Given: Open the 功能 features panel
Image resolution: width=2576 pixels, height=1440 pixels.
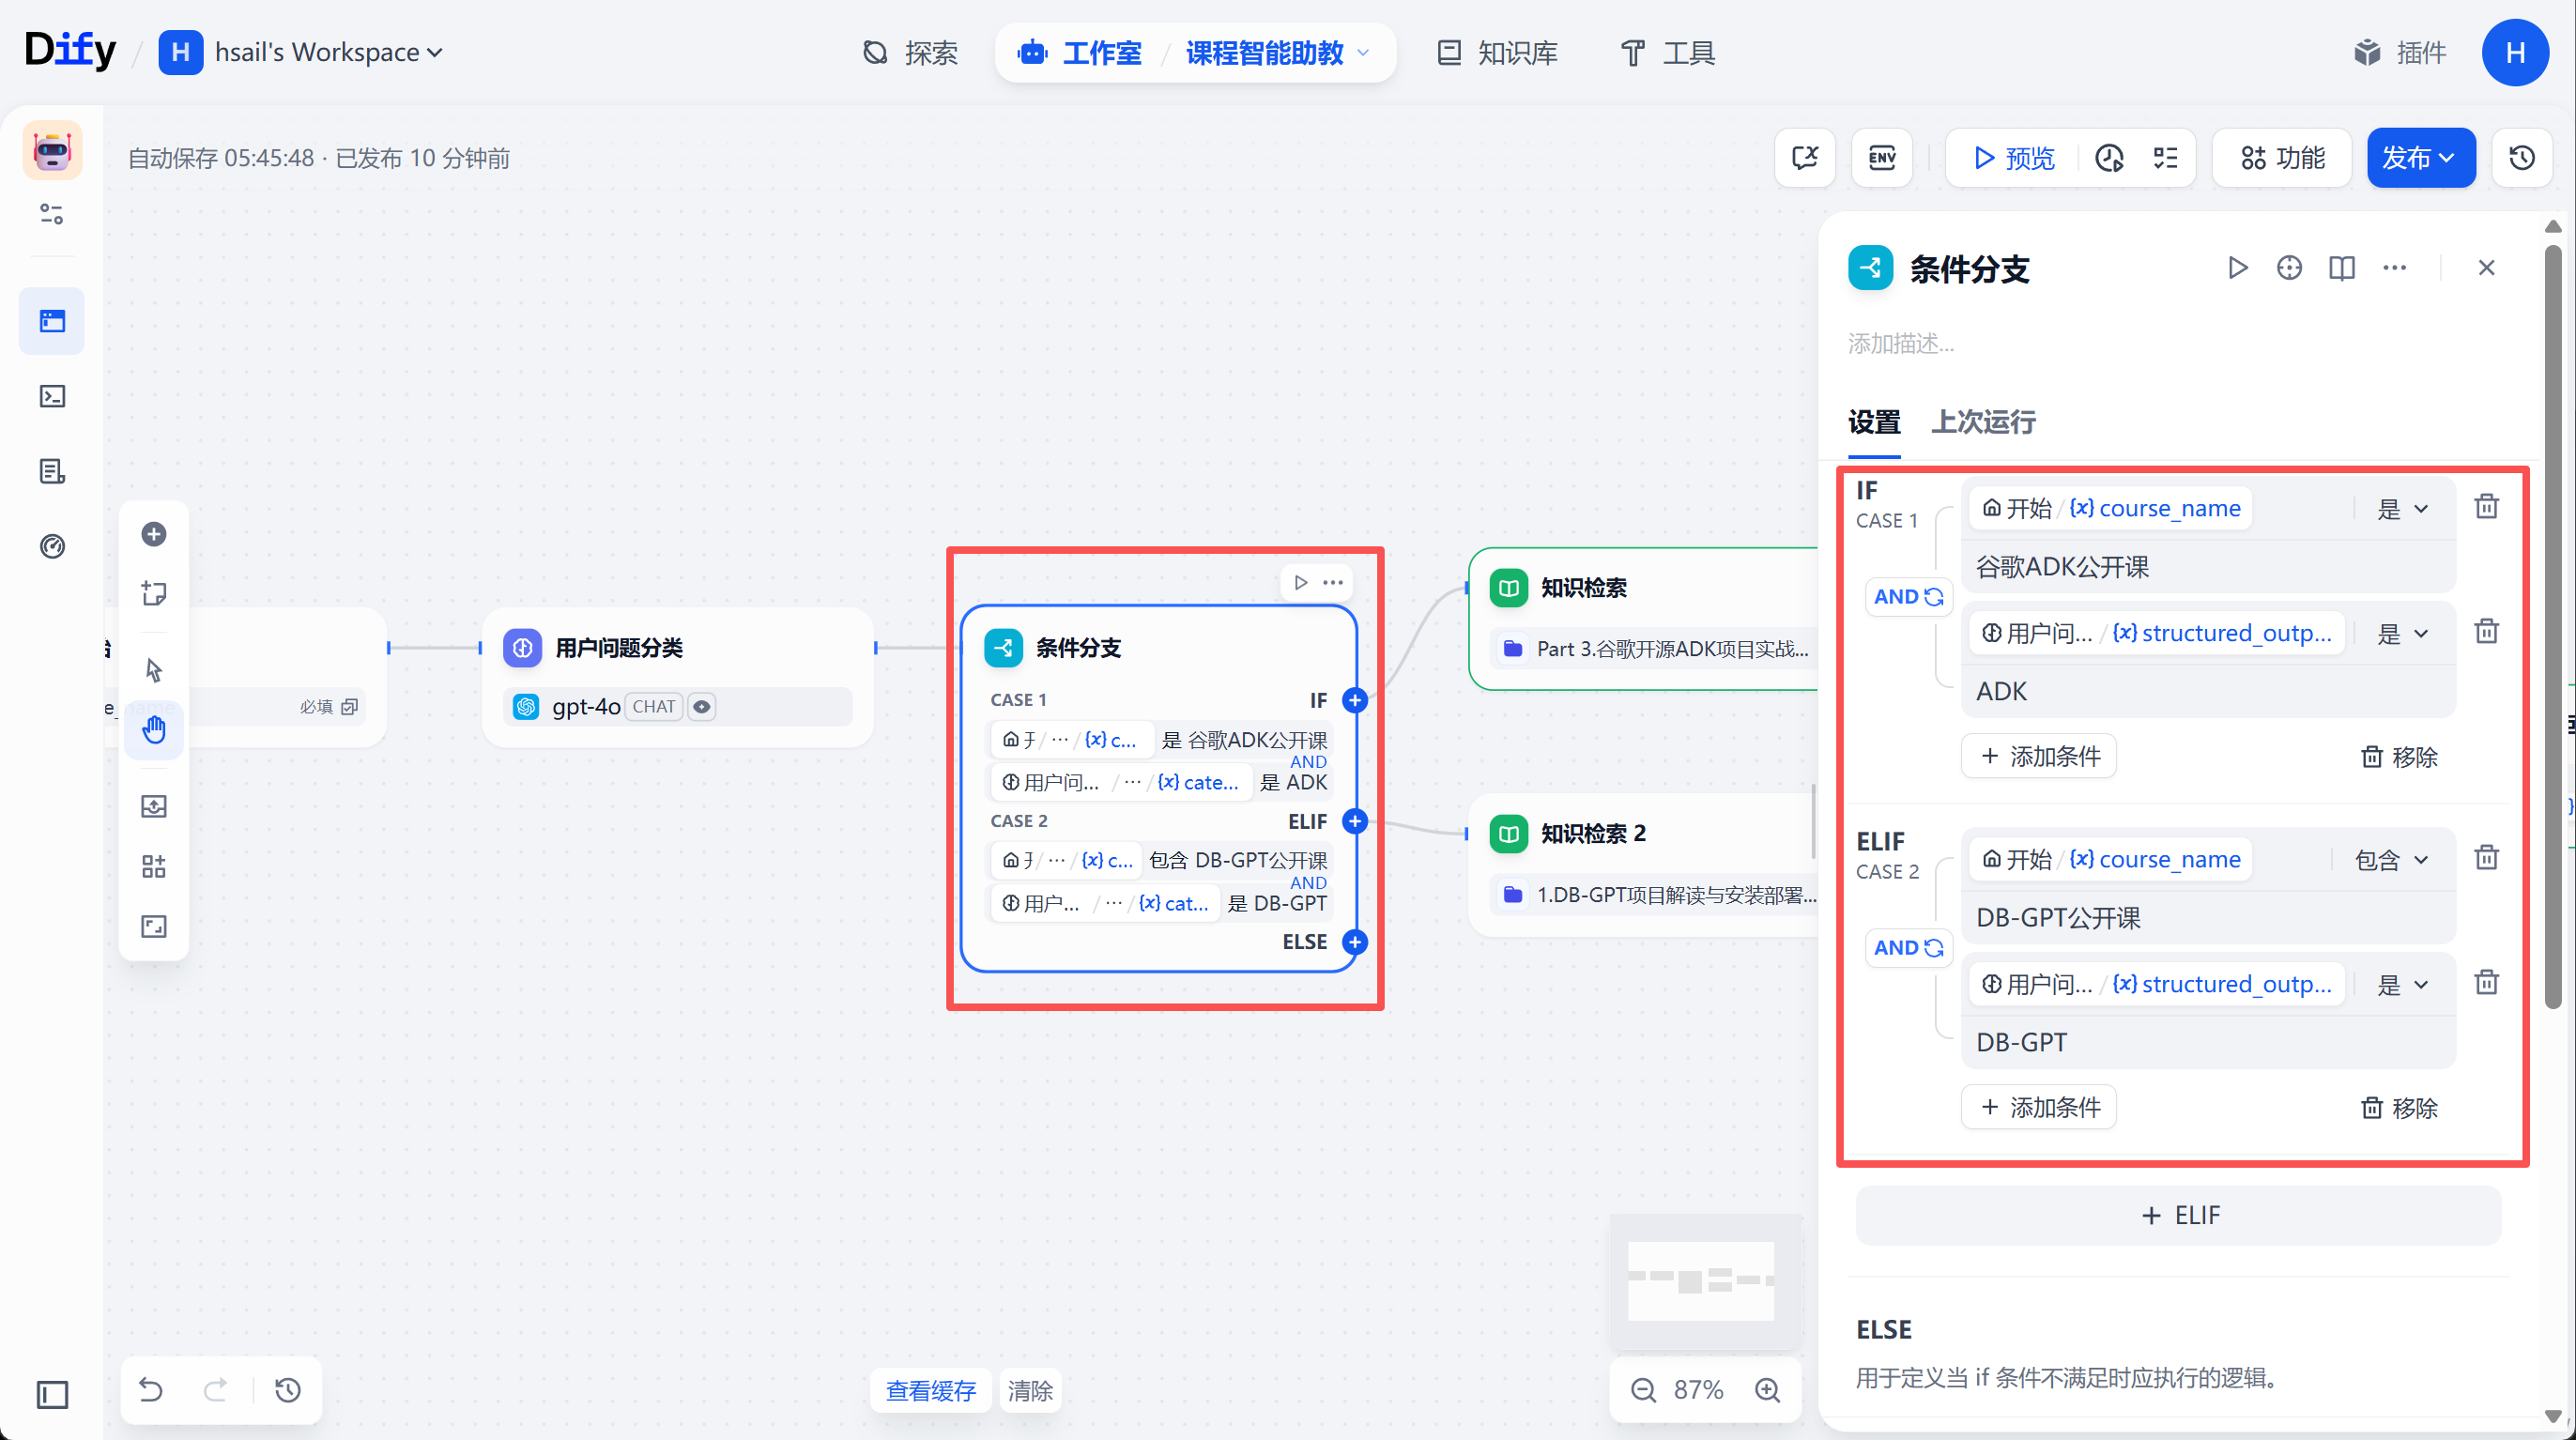Looking at the screenshot, I should [2282, 157].
